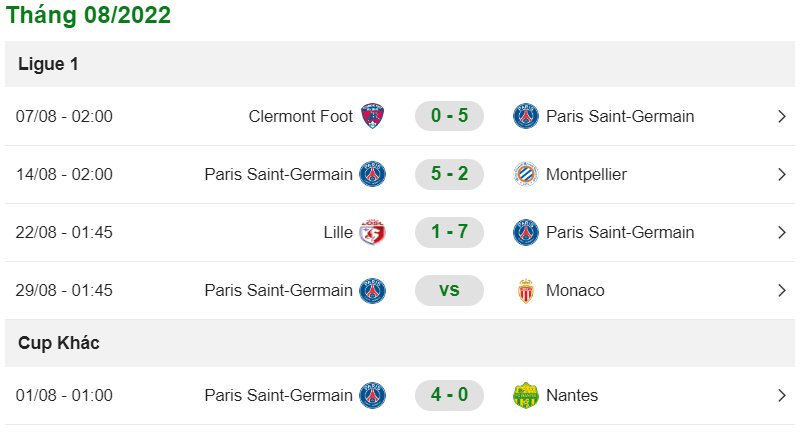Expand the Clermont Foot match arrow
The width and height of the screenshot is (802, 433).
point(782,117)
